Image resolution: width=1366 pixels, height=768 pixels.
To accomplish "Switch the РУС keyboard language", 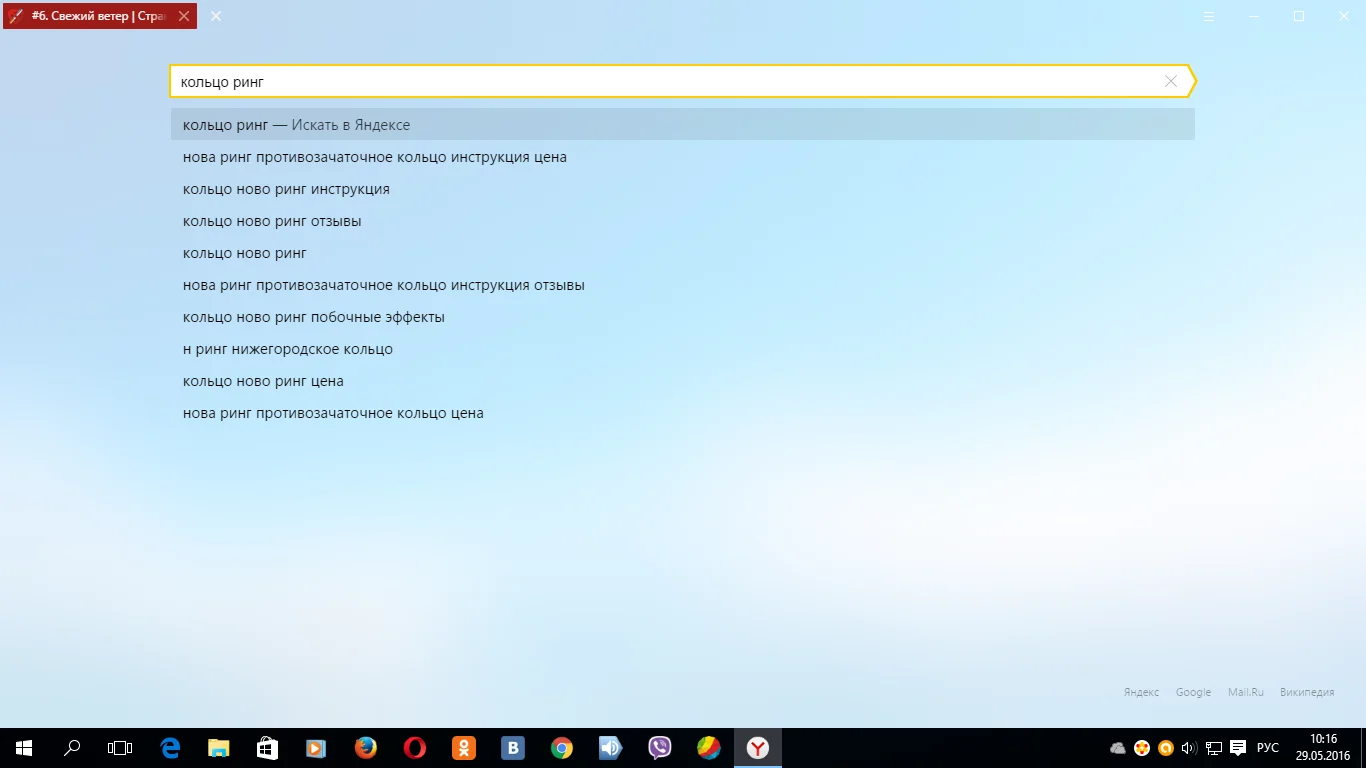I will tap(1268, 748).
